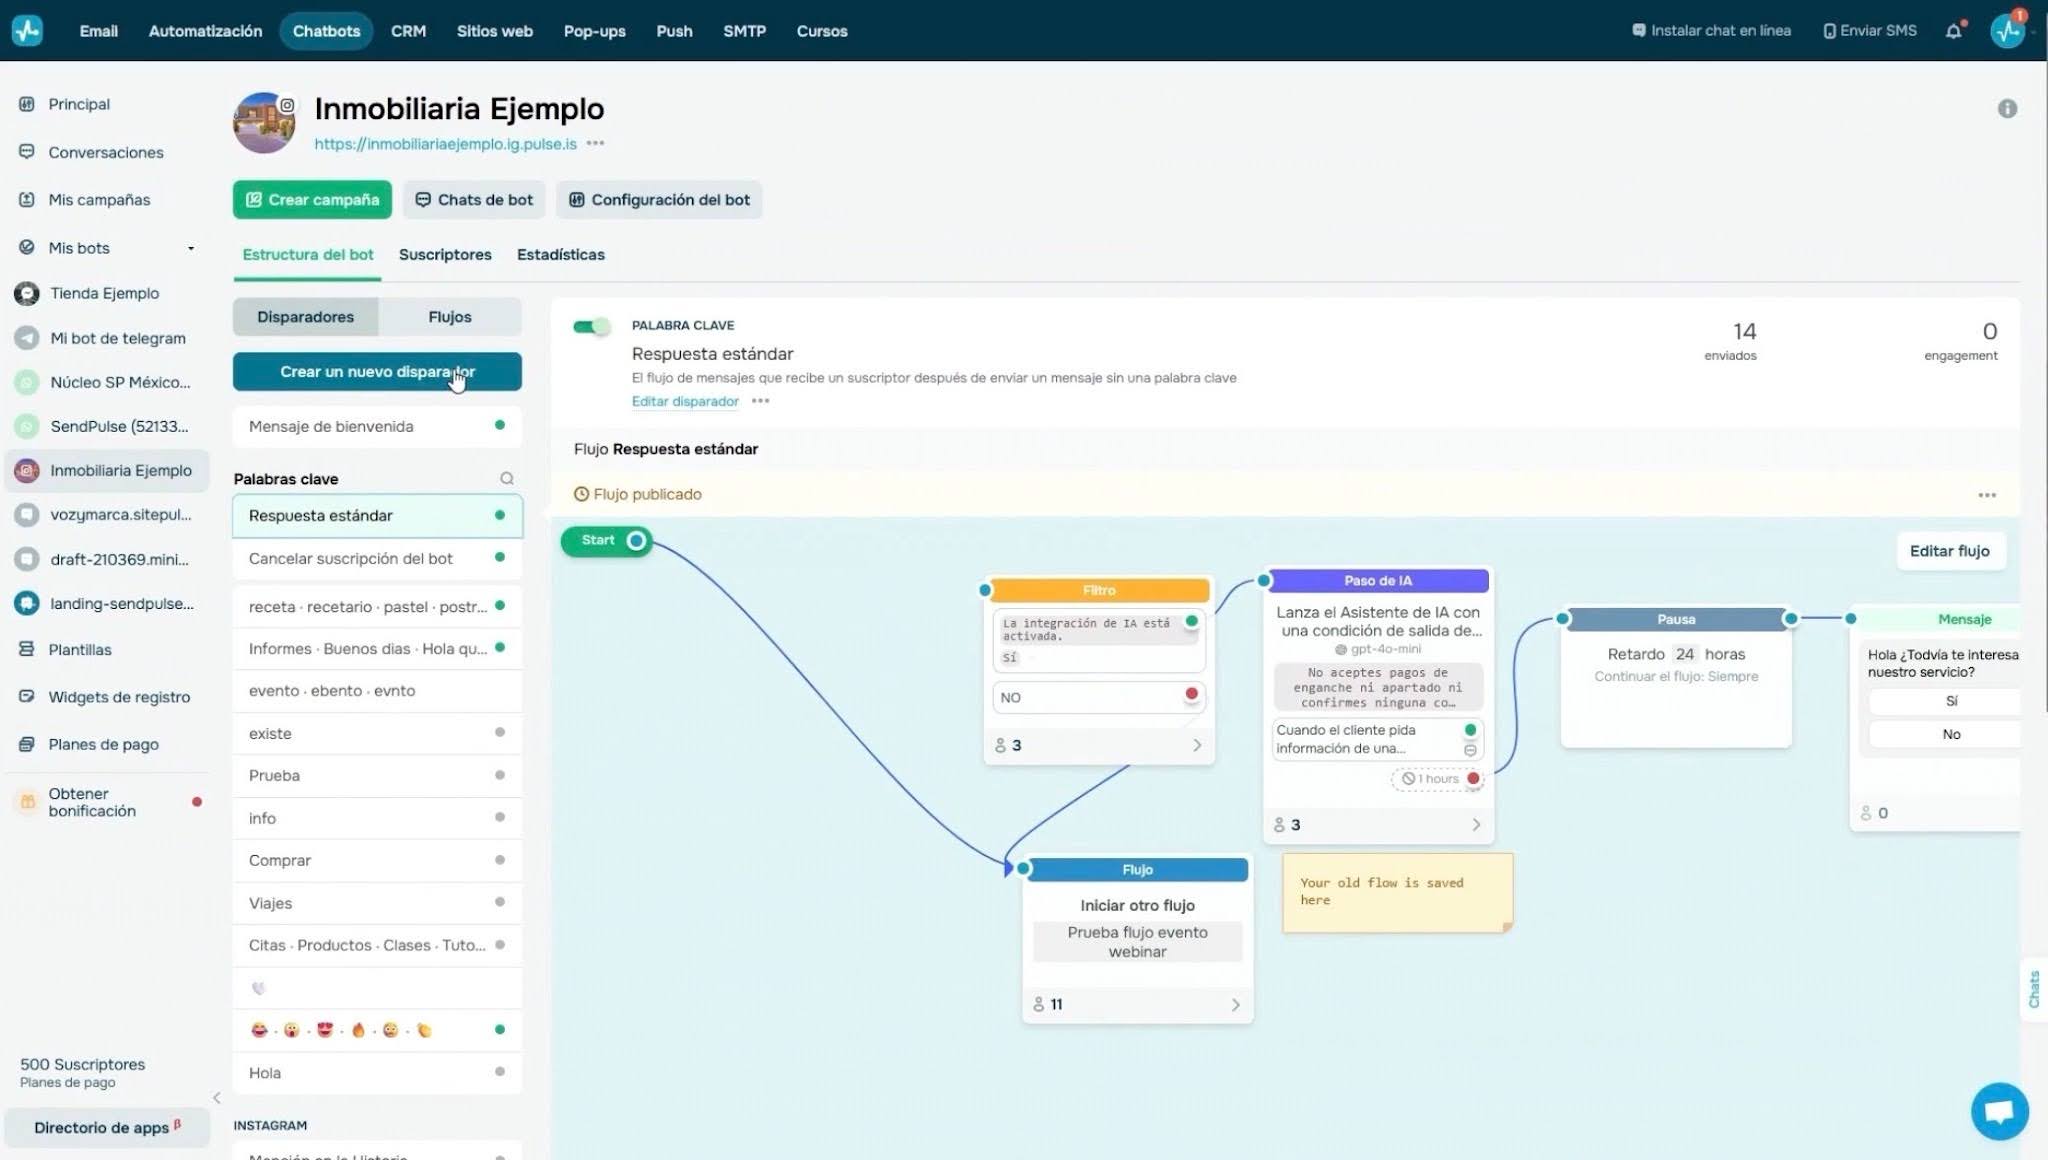Search keywords with the magnifier icon
This screenshot has height=1160, width=2048.
coord(507,478)
